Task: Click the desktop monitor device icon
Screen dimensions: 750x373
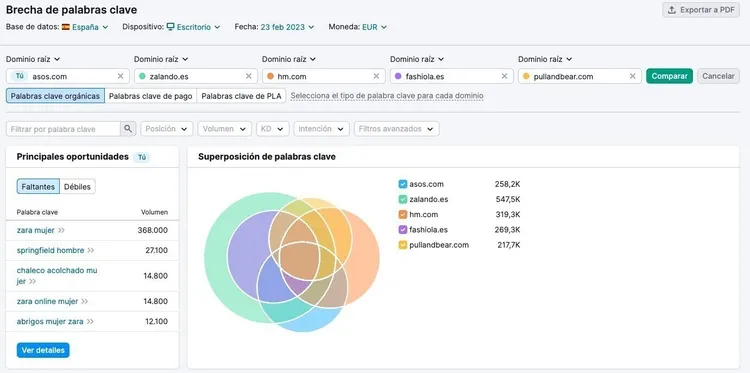Action: coord(170,27)
